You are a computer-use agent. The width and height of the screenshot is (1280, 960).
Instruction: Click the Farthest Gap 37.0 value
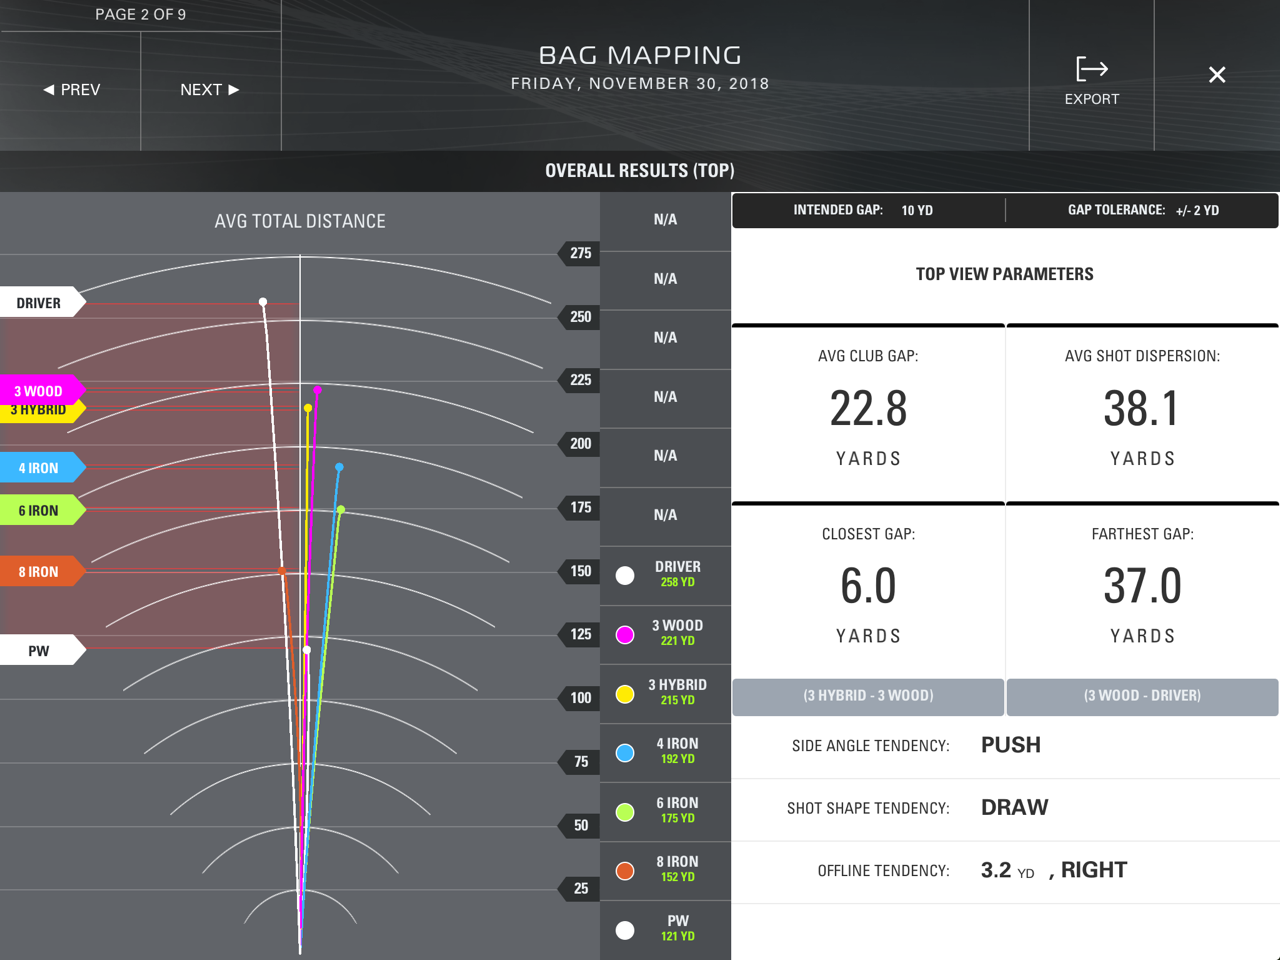point(1142,587)
